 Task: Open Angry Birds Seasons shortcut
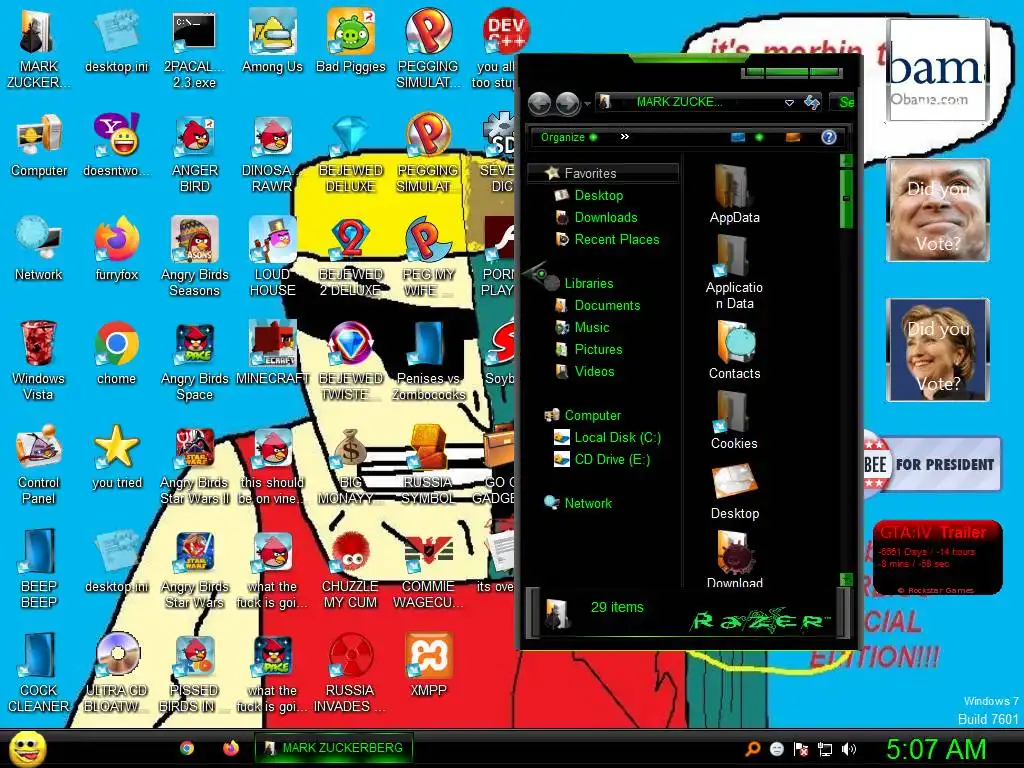tap(195, 258)
